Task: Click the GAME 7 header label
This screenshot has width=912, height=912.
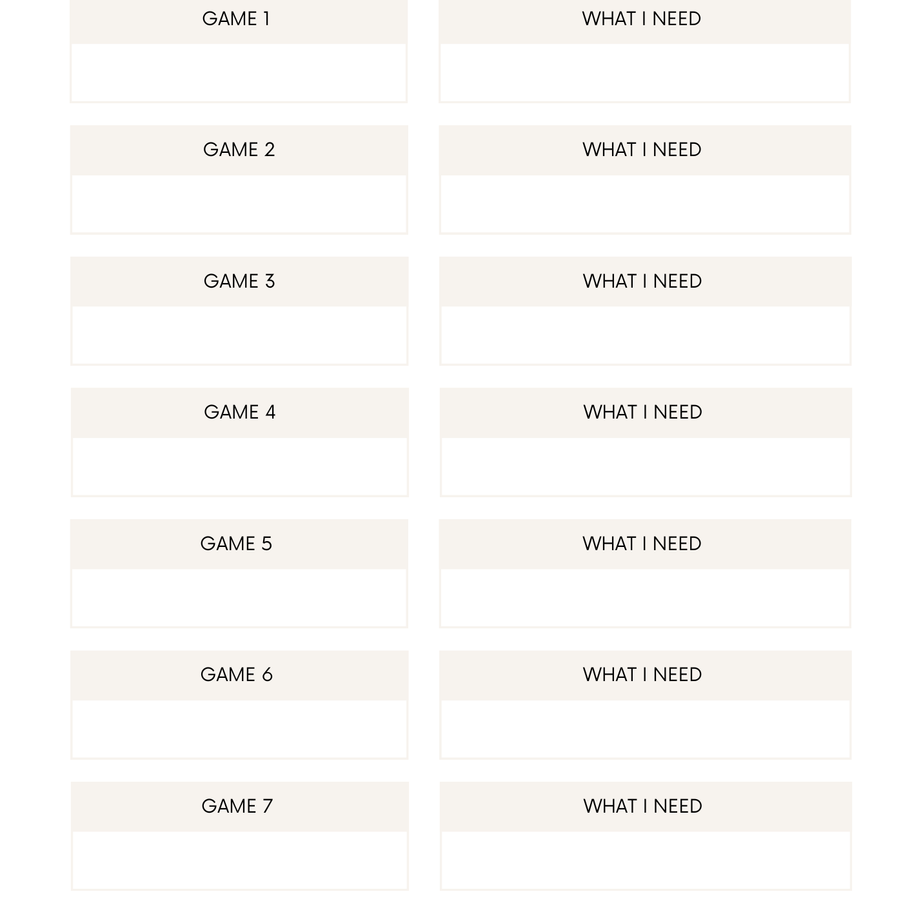Action: pos(237,806)
